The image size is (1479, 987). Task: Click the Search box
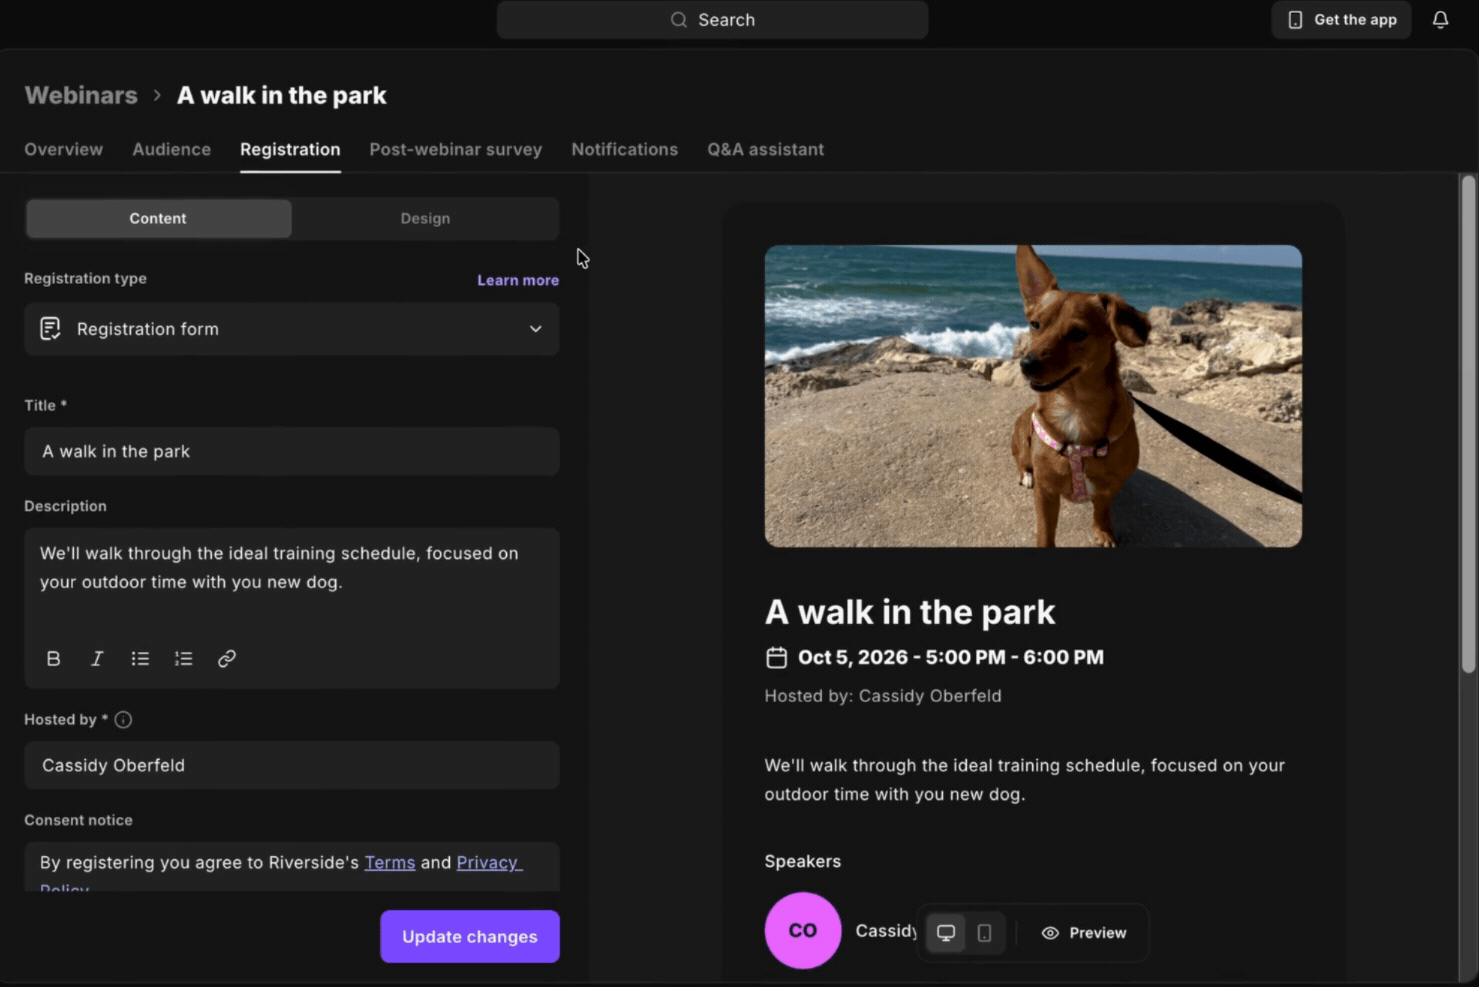(x=713, y=20)
